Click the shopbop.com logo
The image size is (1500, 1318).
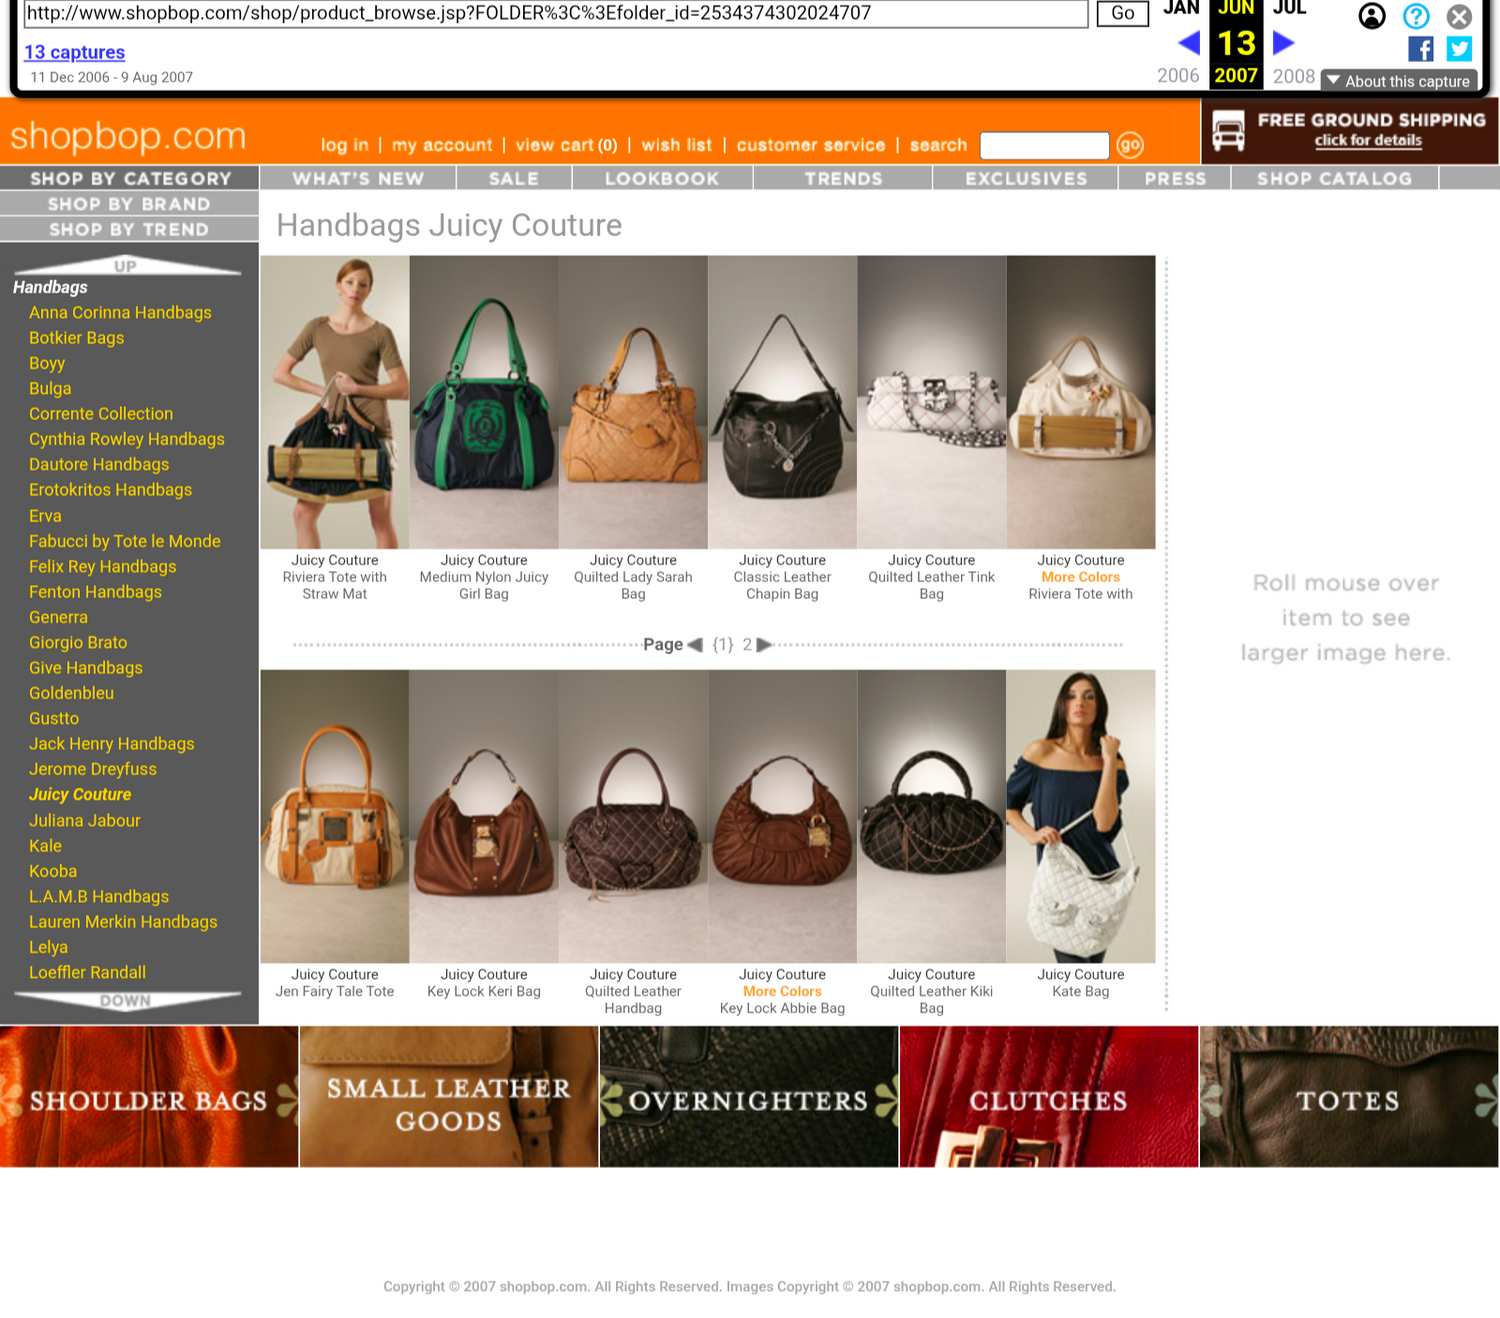(128, 136)
